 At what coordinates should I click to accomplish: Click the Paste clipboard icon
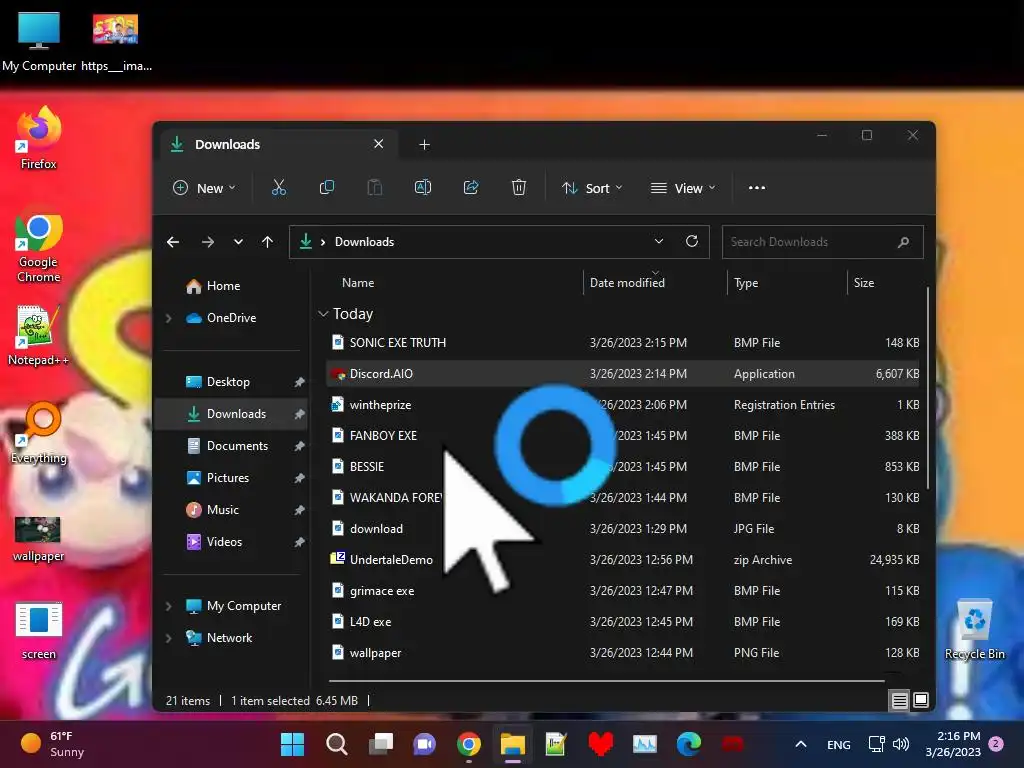[375, 188]
